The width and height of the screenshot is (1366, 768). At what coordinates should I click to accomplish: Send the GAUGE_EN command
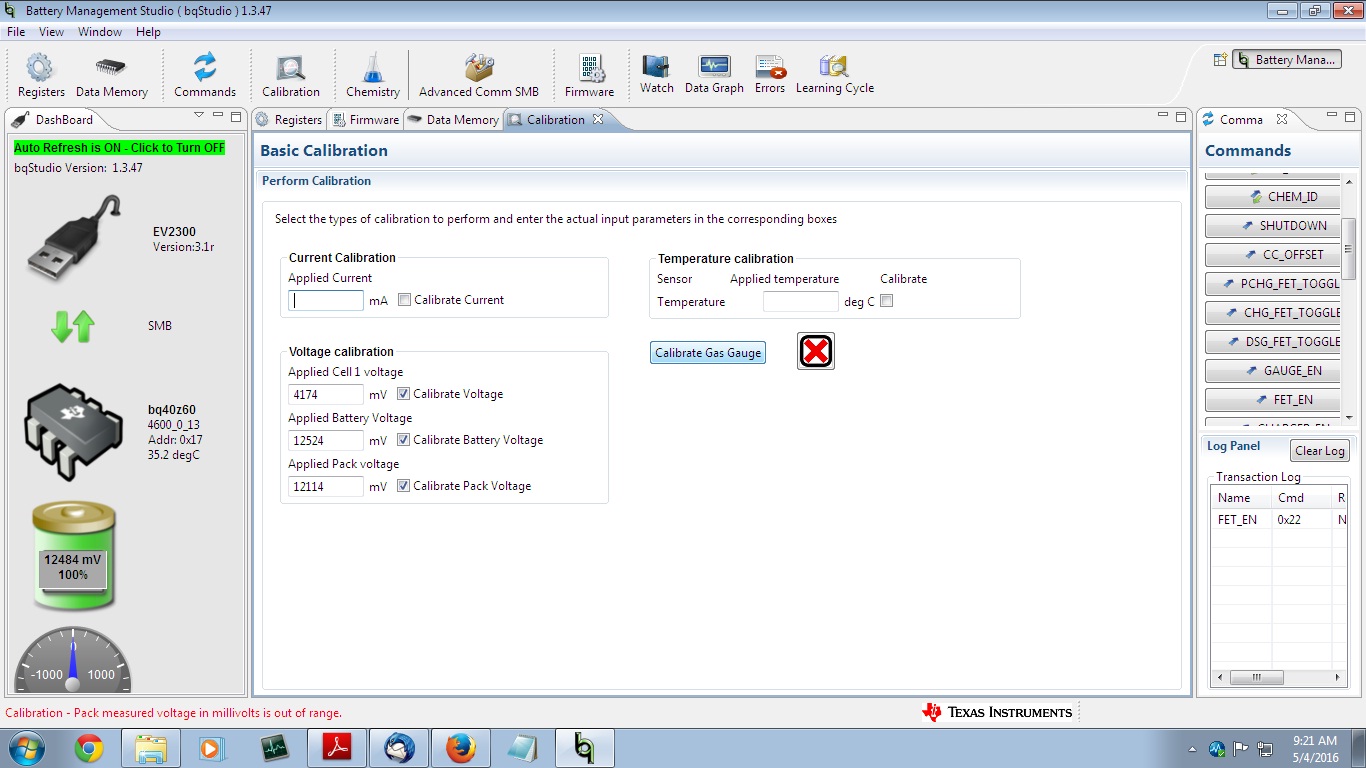1273,371
